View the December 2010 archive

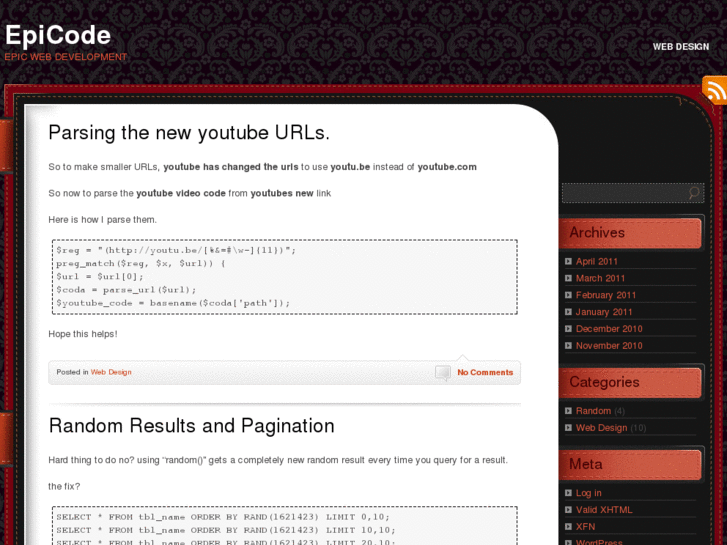[x=609, y=328]
